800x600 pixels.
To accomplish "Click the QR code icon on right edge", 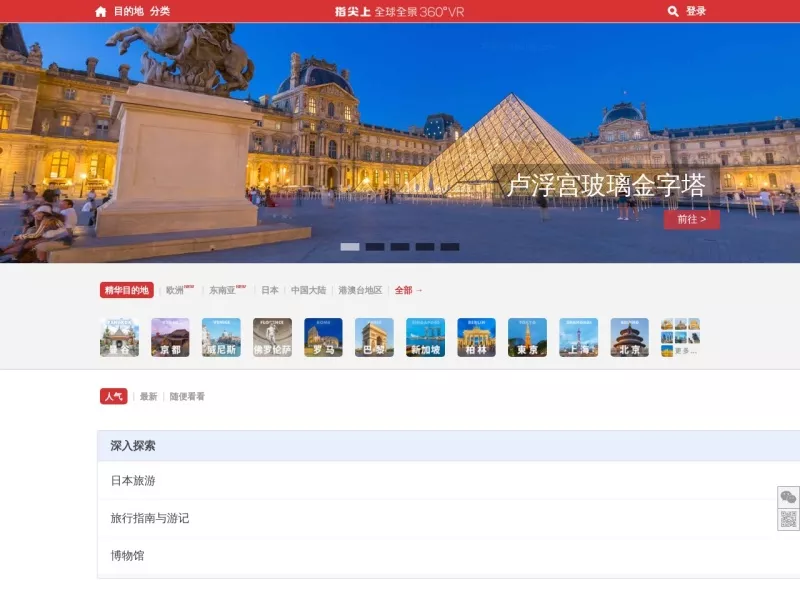I will [788, 519].
